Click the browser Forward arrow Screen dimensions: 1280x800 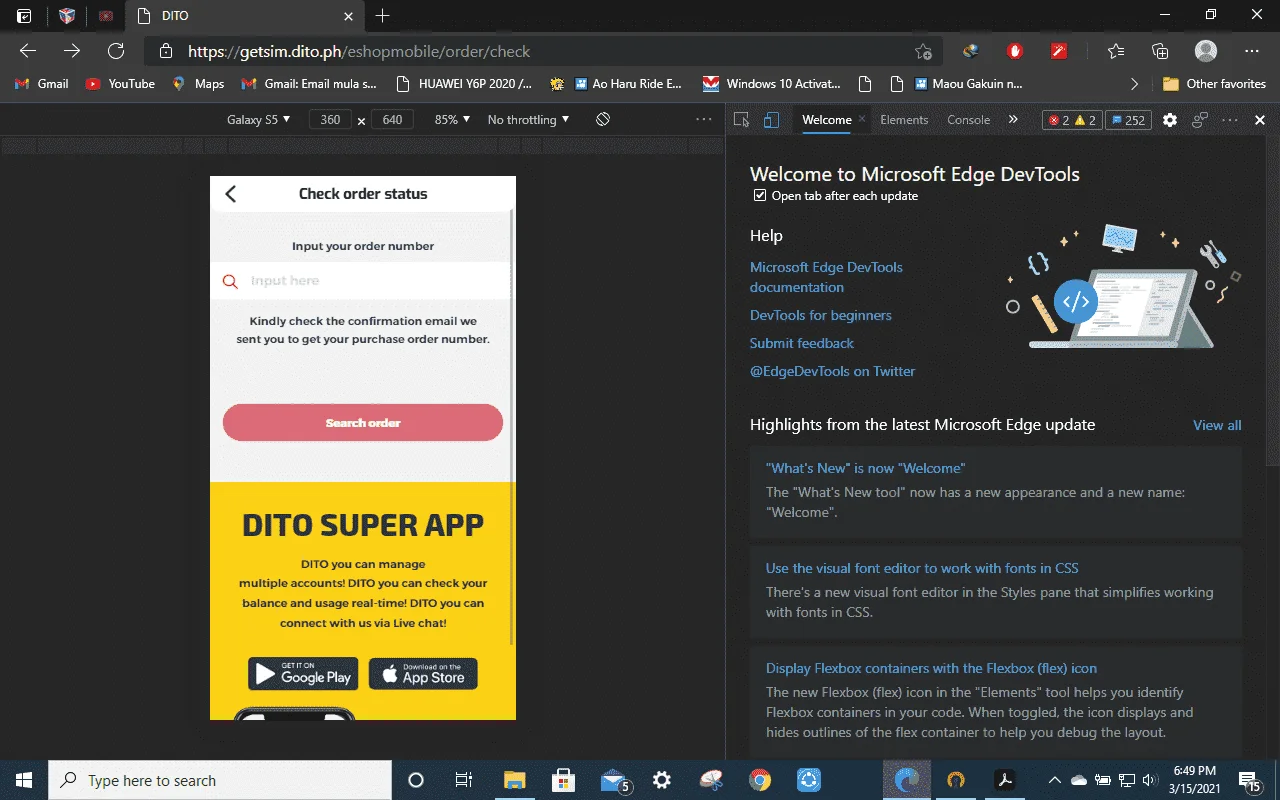click(x=72, y=51)
